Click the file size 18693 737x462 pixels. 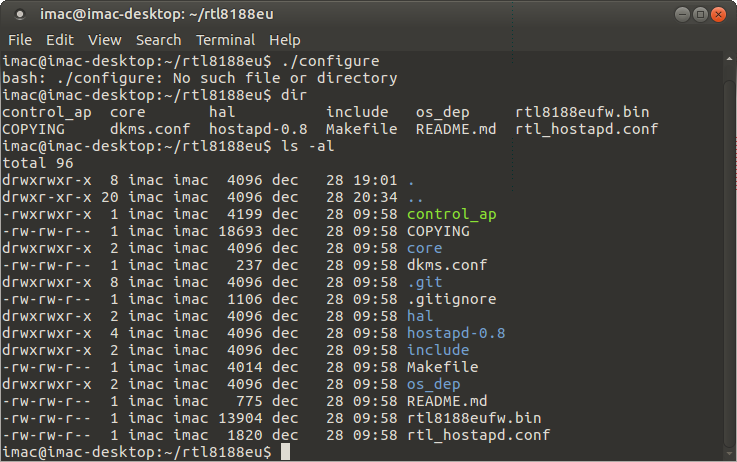(241, 231)
